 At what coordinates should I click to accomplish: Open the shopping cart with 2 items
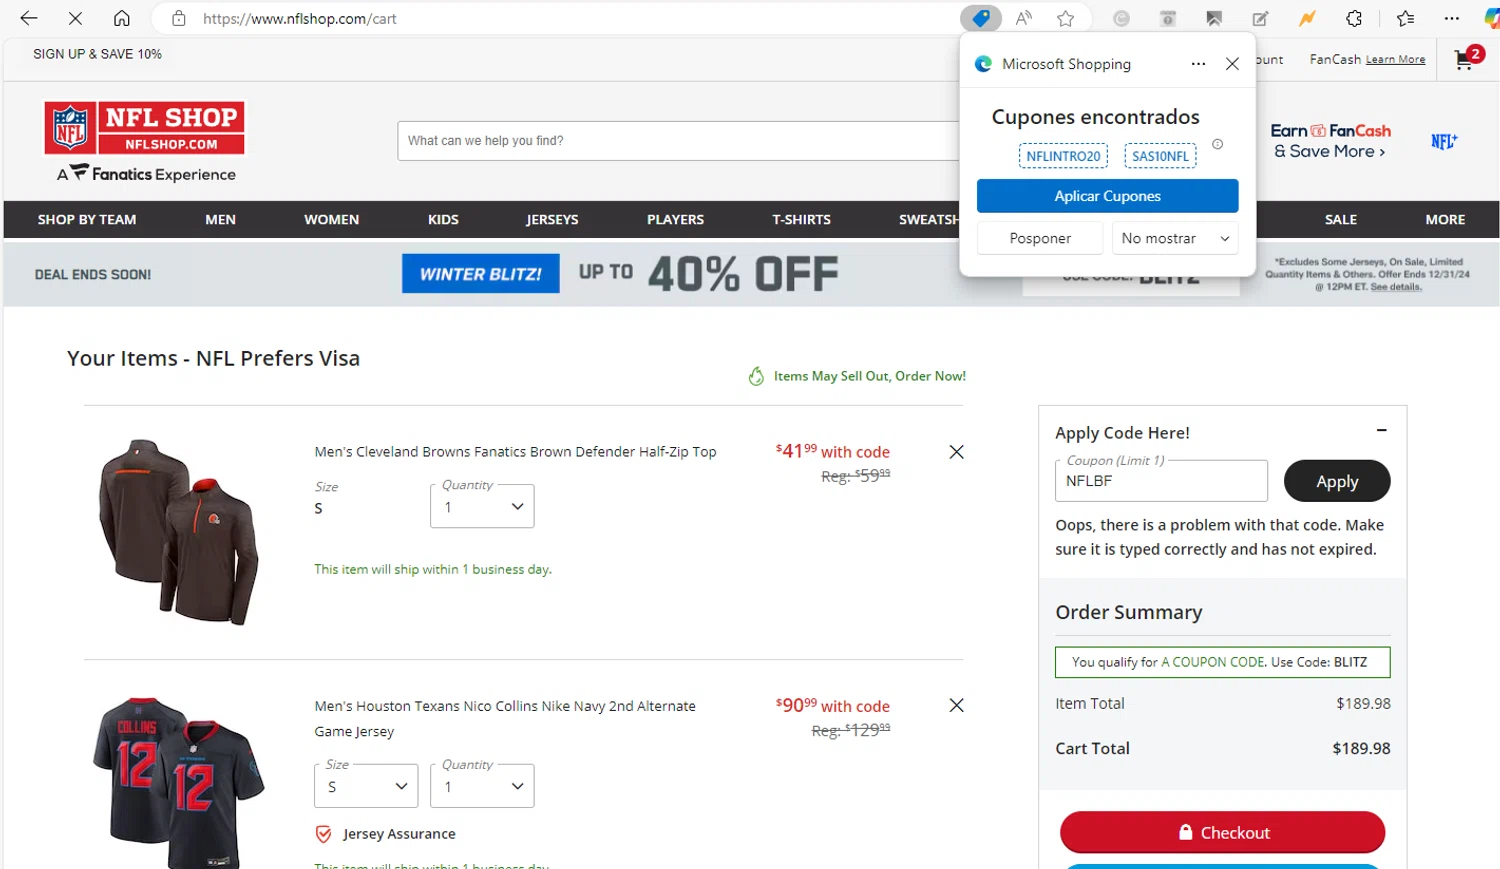tap(1468, 58)
